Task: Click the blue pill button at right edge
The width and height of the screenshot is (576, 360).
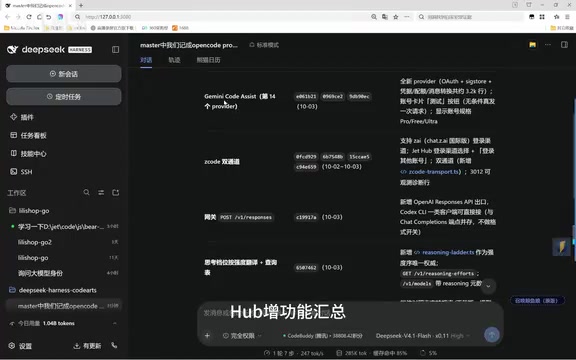Action: pos(537,300)
